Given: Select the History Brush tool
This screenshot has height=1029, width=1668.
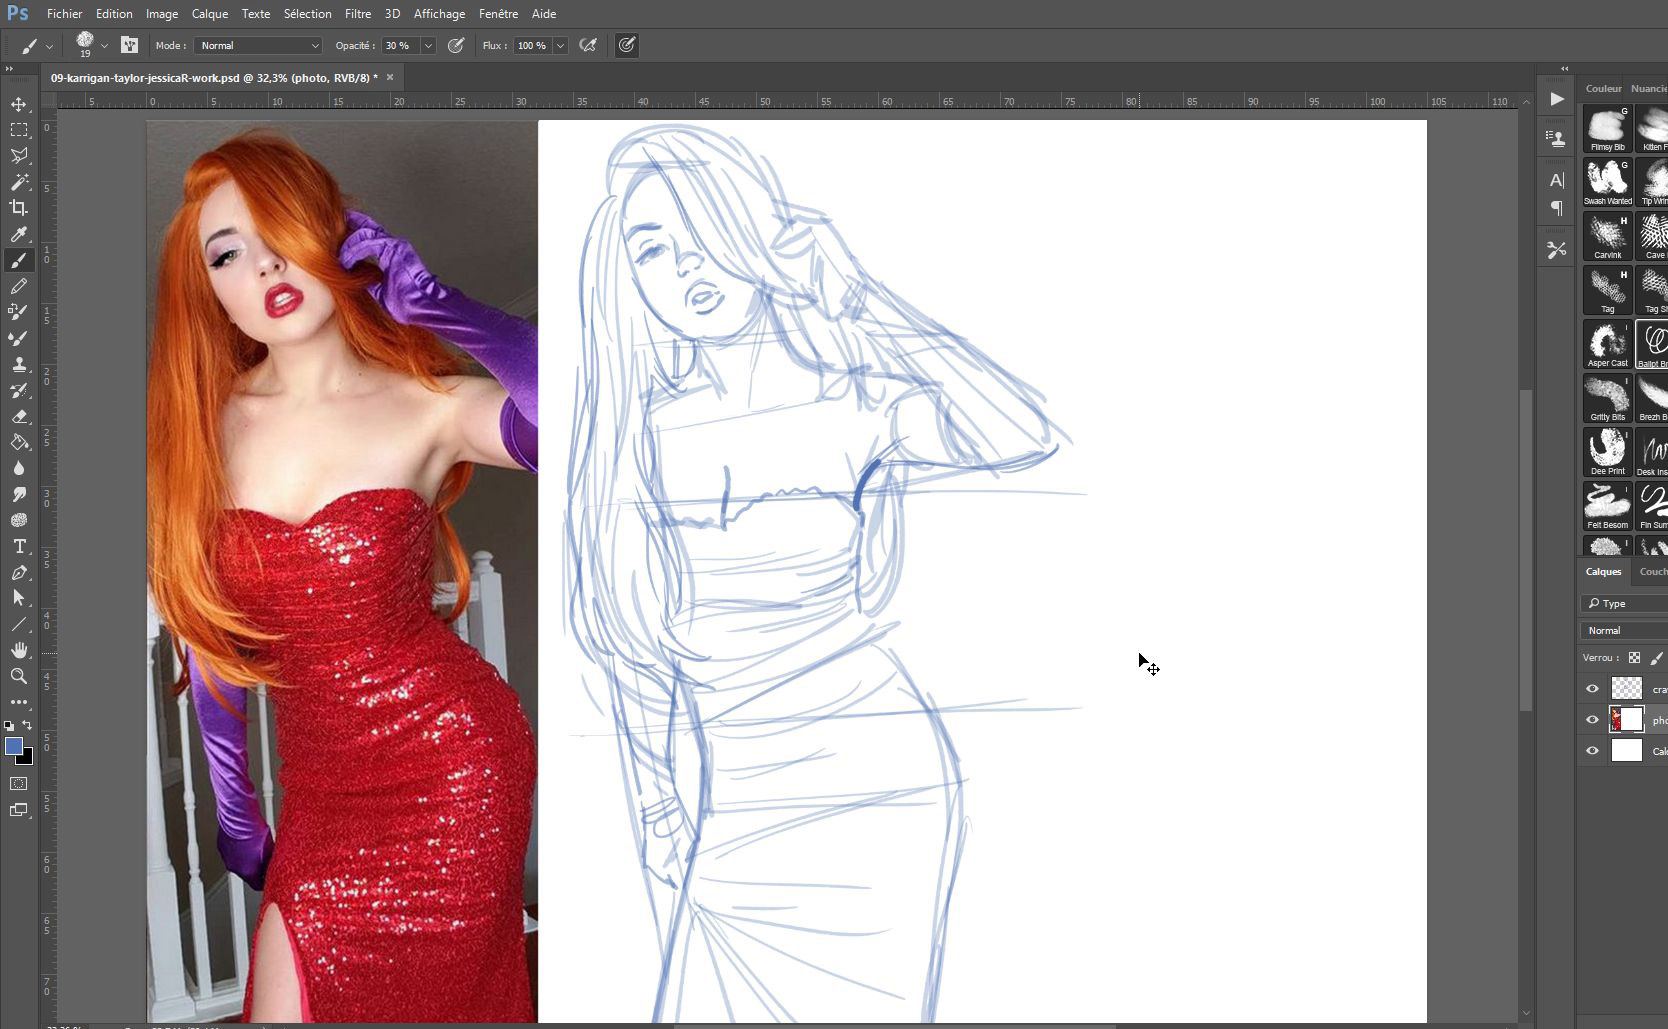Looking at the screenshot, I should pos(19,390).
